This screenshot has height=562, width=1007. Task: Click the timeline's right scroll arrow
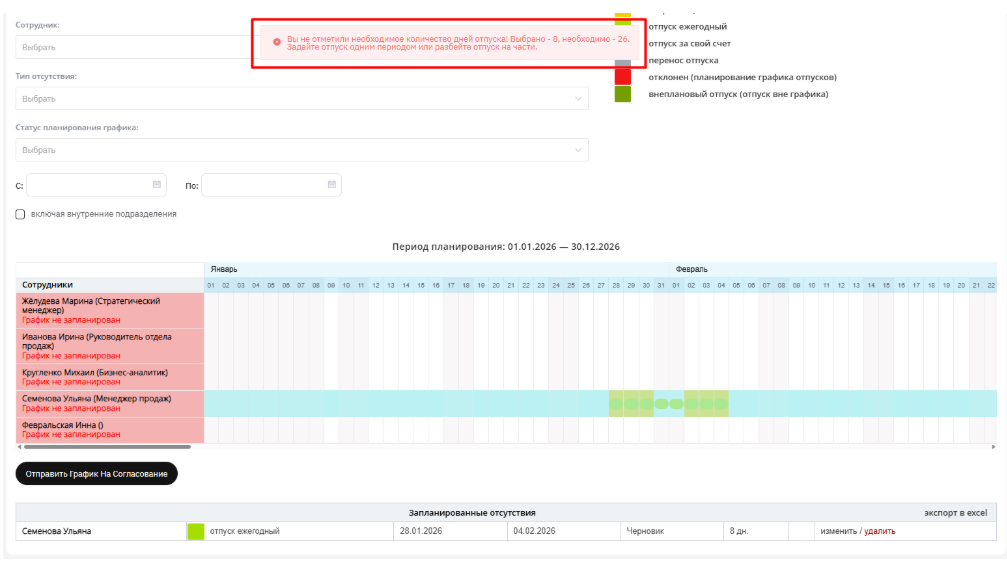tap(993, 447)
